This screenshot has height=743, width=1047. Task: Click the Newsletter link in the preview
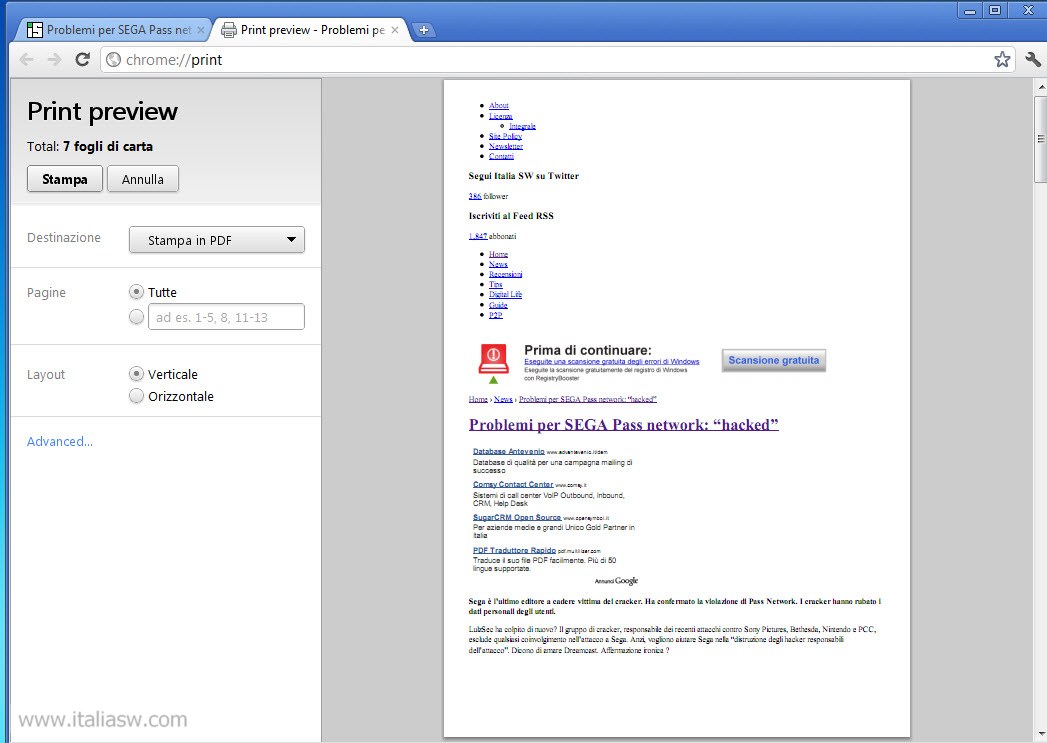pos(505,146)
